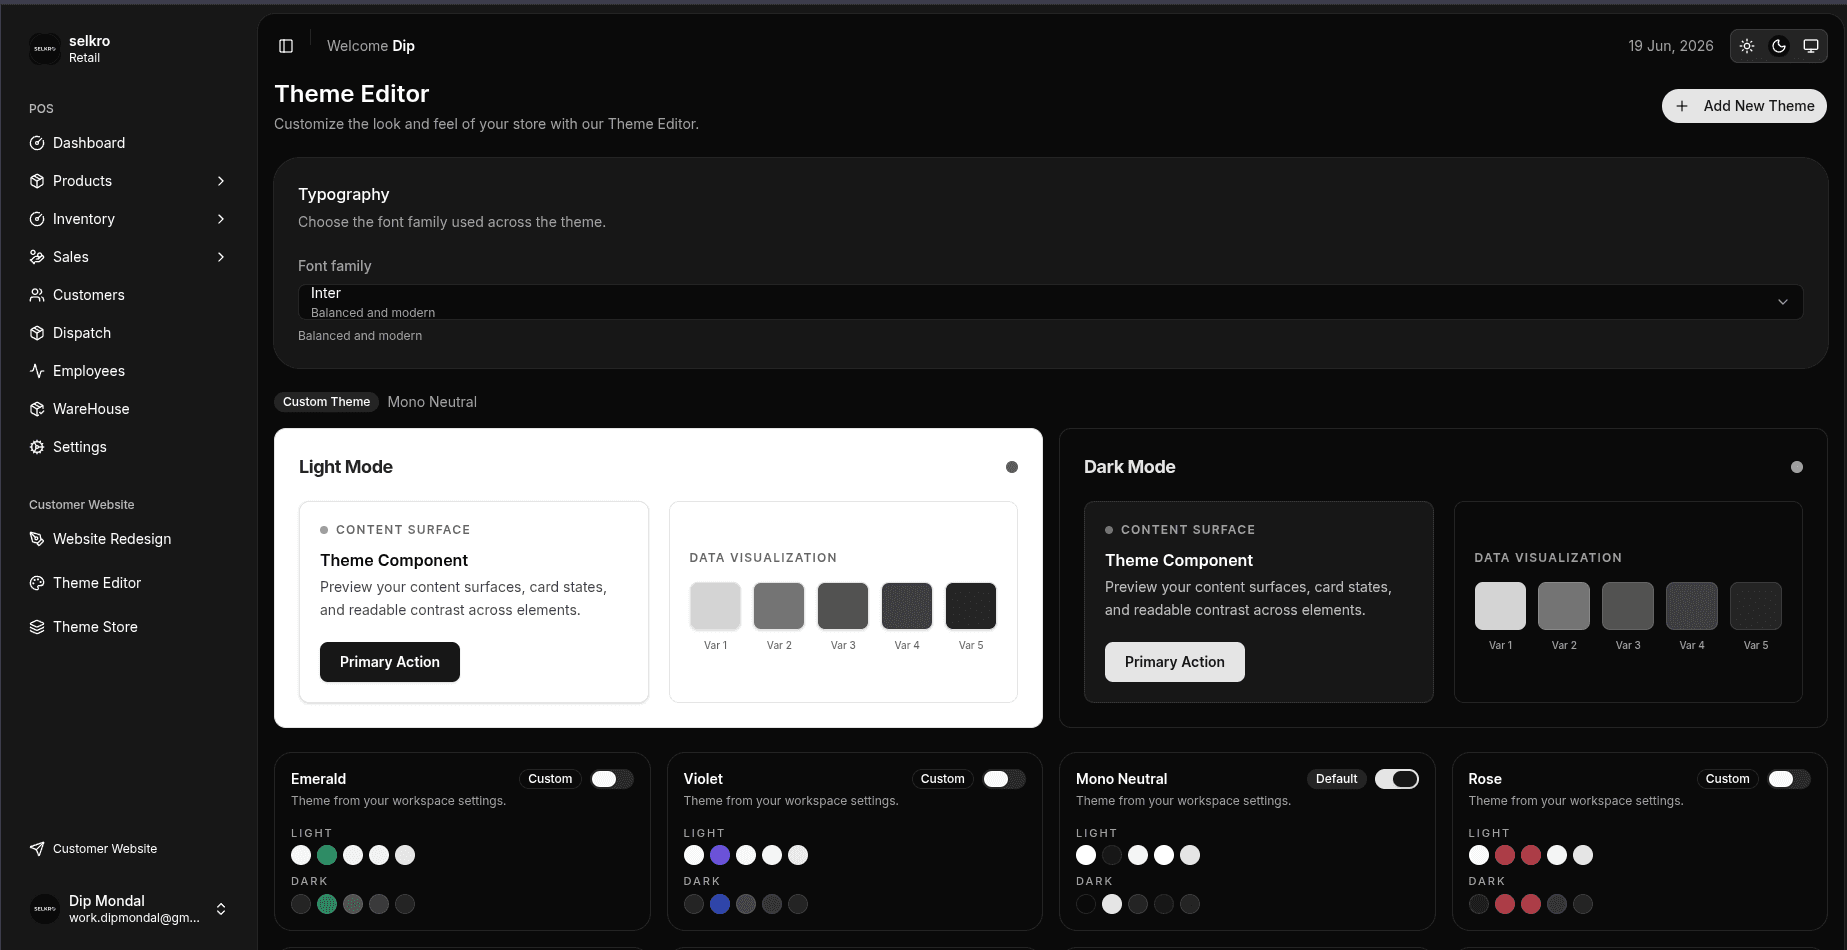The image size is (1847, 950).
Task: Enable the Emerald theme toggle
Action: click(612, 779)
